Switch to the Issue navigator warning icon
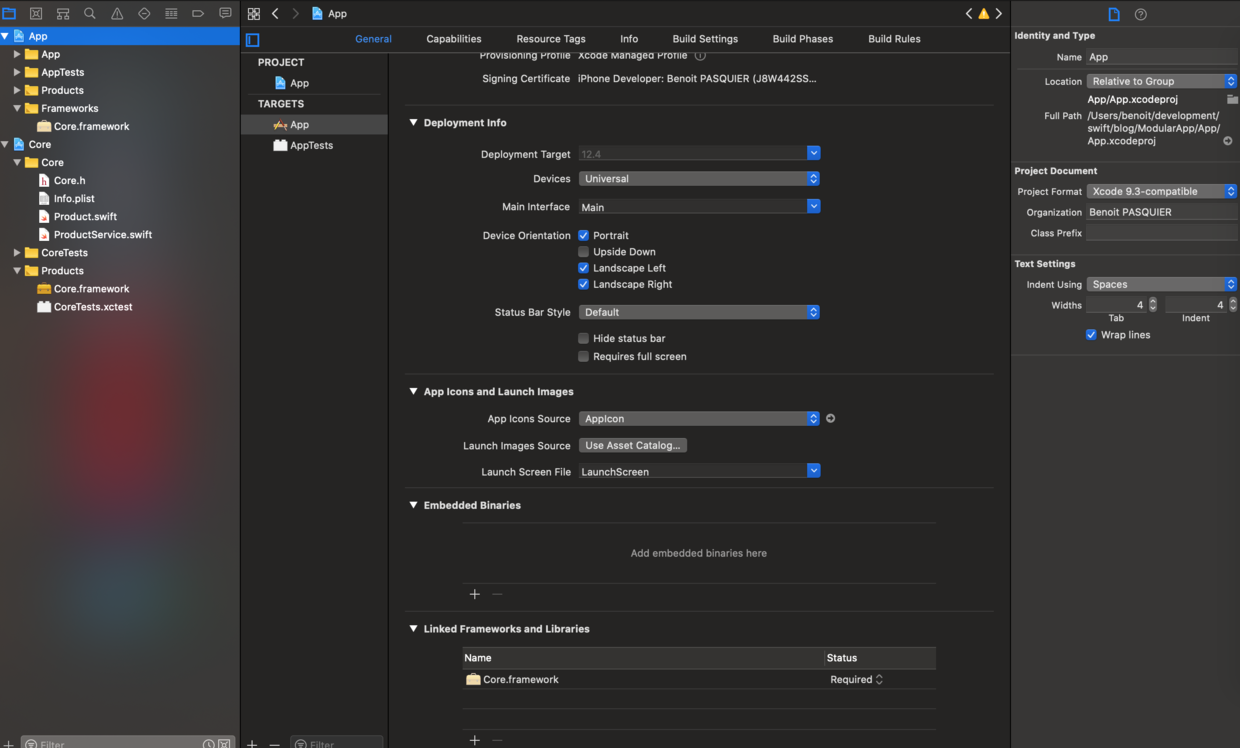 coord(117,14)
